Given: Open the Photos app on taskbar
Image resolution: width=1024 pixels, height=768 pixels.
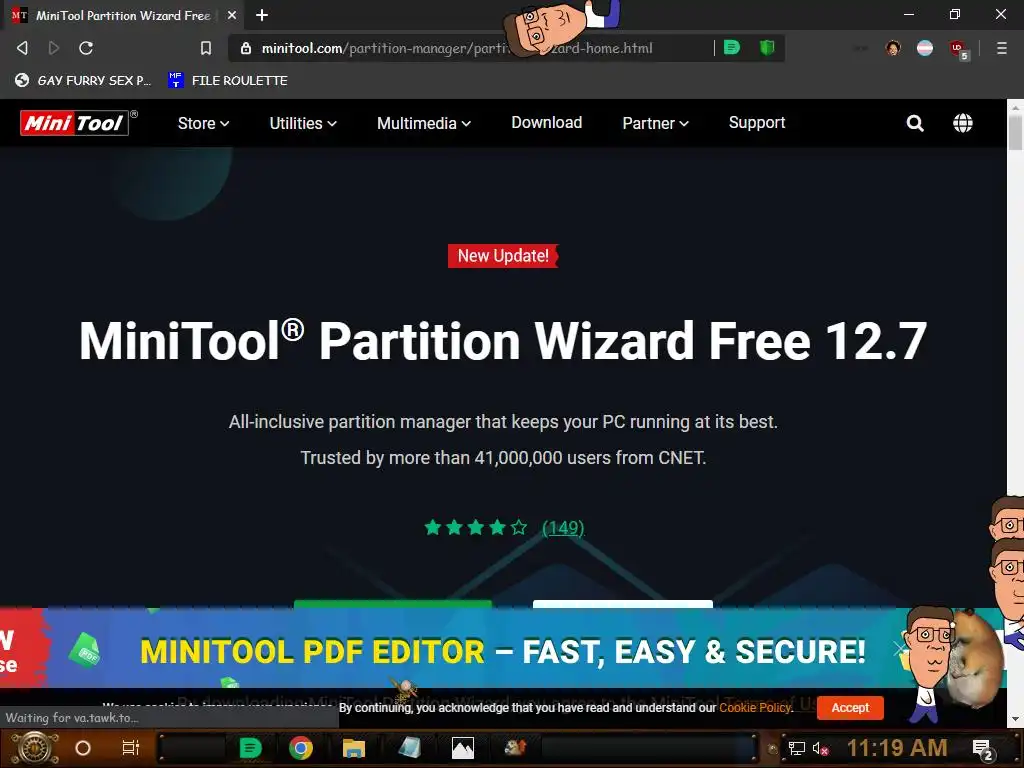Looking at the screenshot, I should pos(462,748).
